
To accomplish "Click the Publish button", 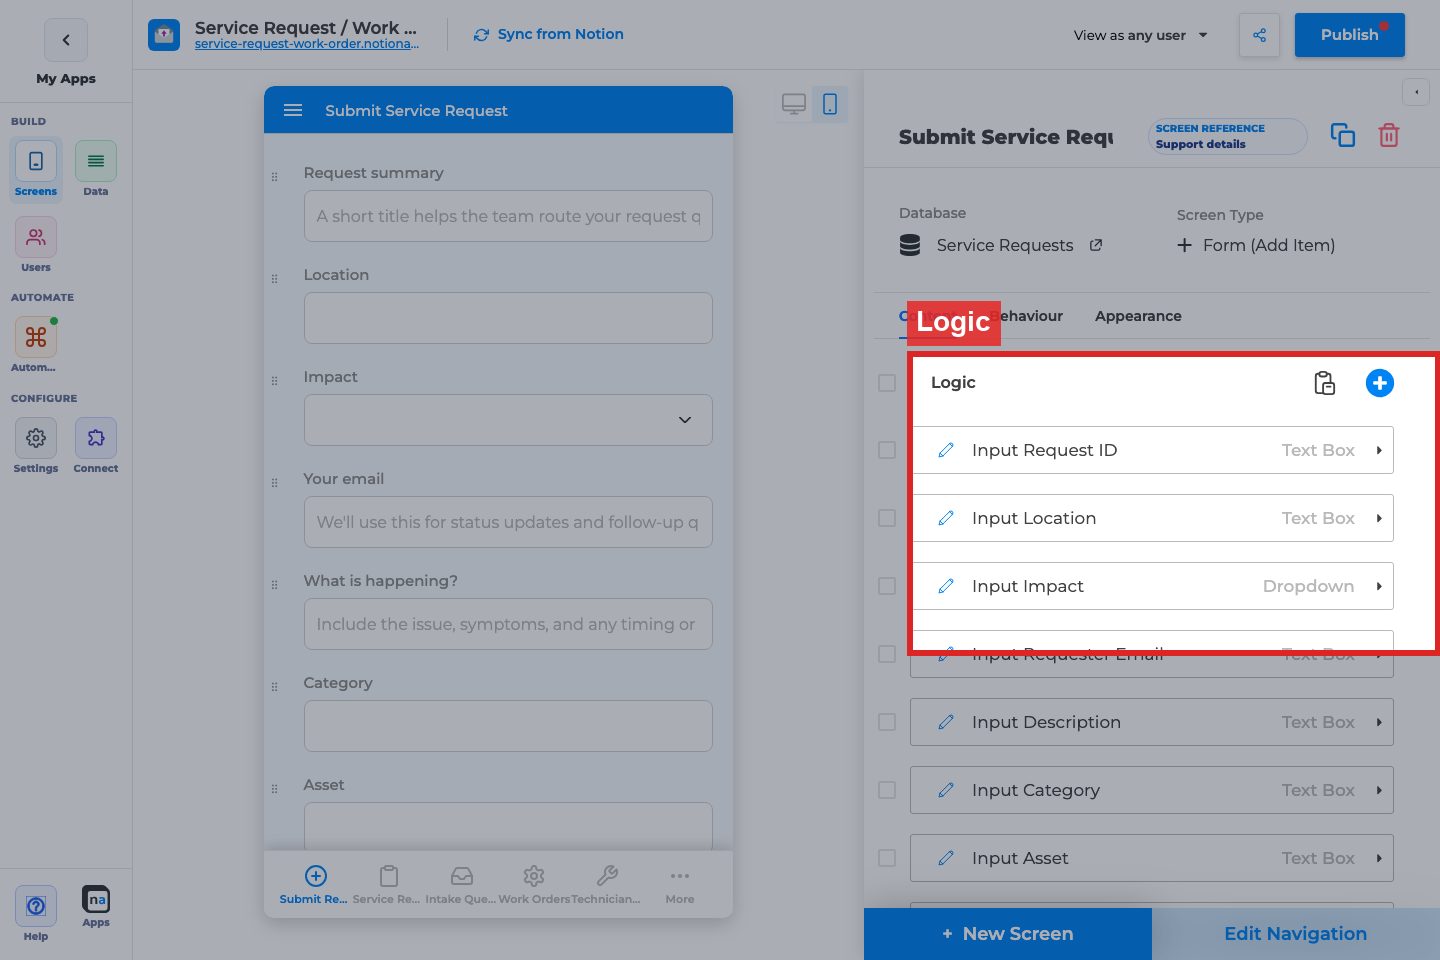I will [x=1350, y=35].
